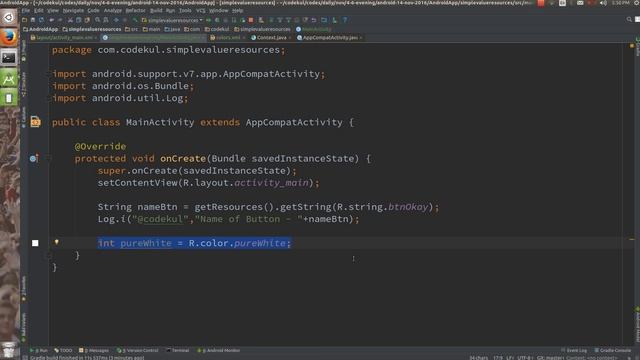Switch to the Context.java editor tab
This screenshot has height=360, width=640.
[x=271, y=38]
